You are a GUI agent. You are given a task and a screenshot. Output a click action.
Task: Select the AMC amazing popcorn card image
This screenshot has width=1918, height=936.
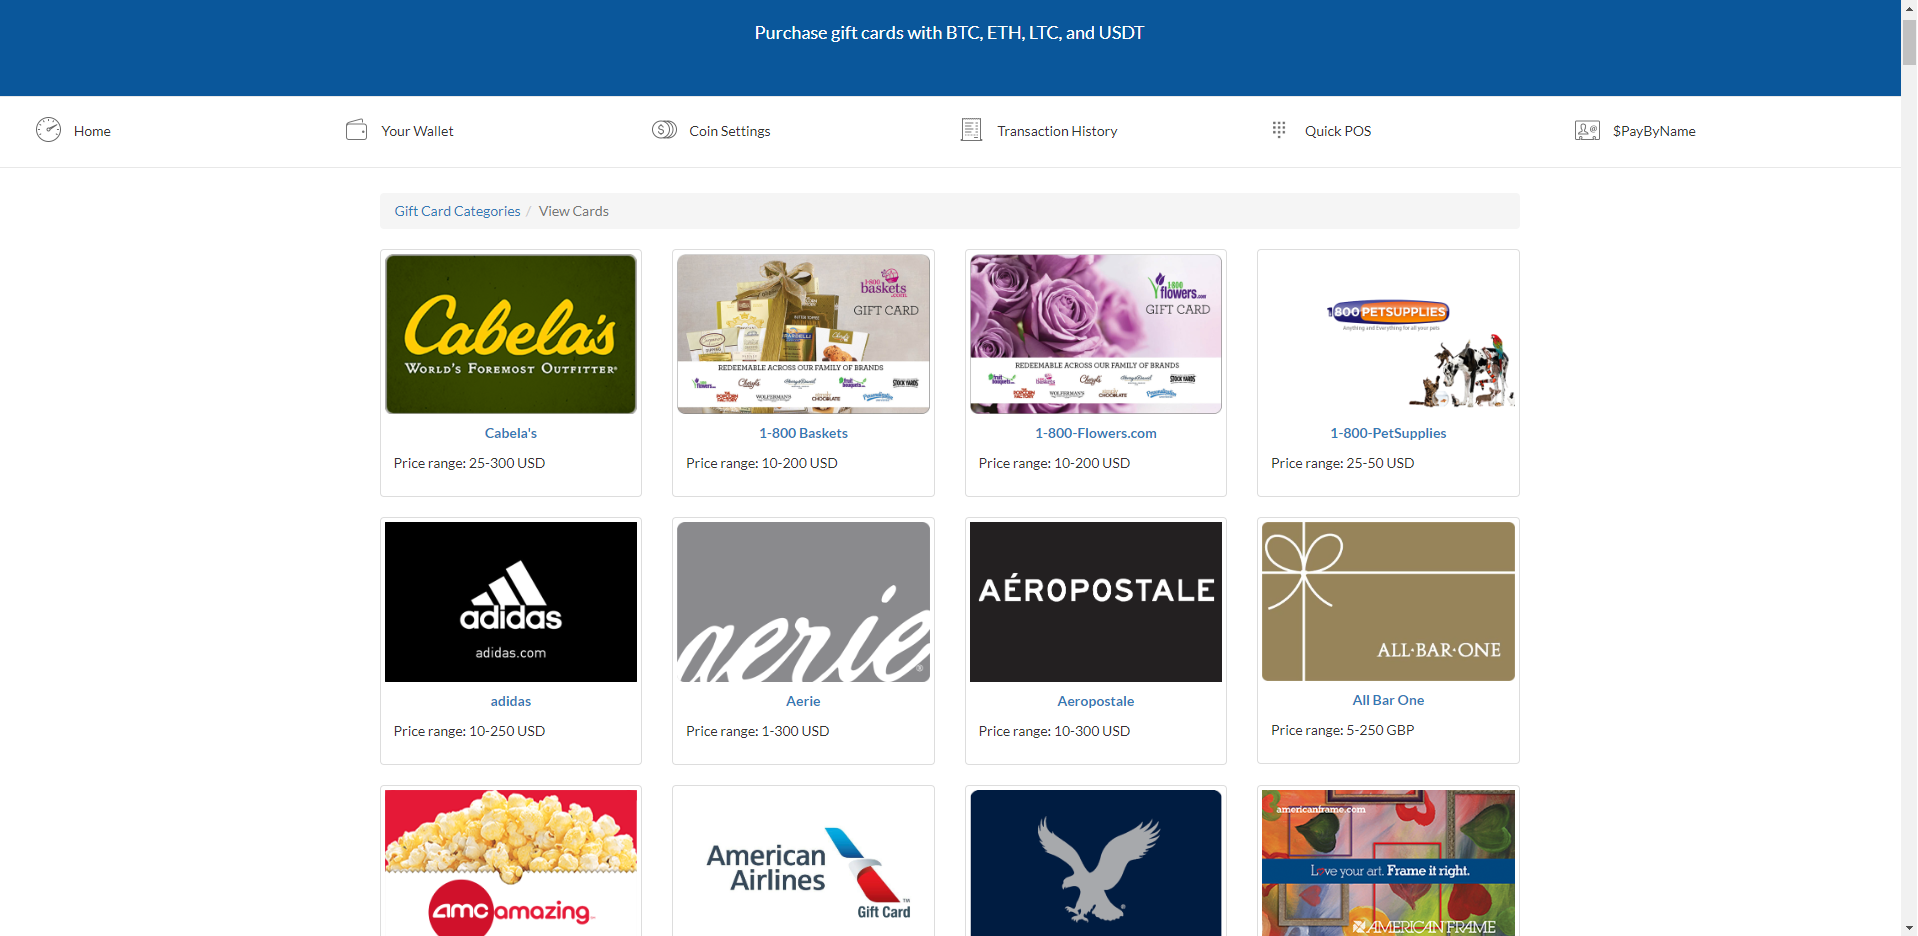(511, 863)
